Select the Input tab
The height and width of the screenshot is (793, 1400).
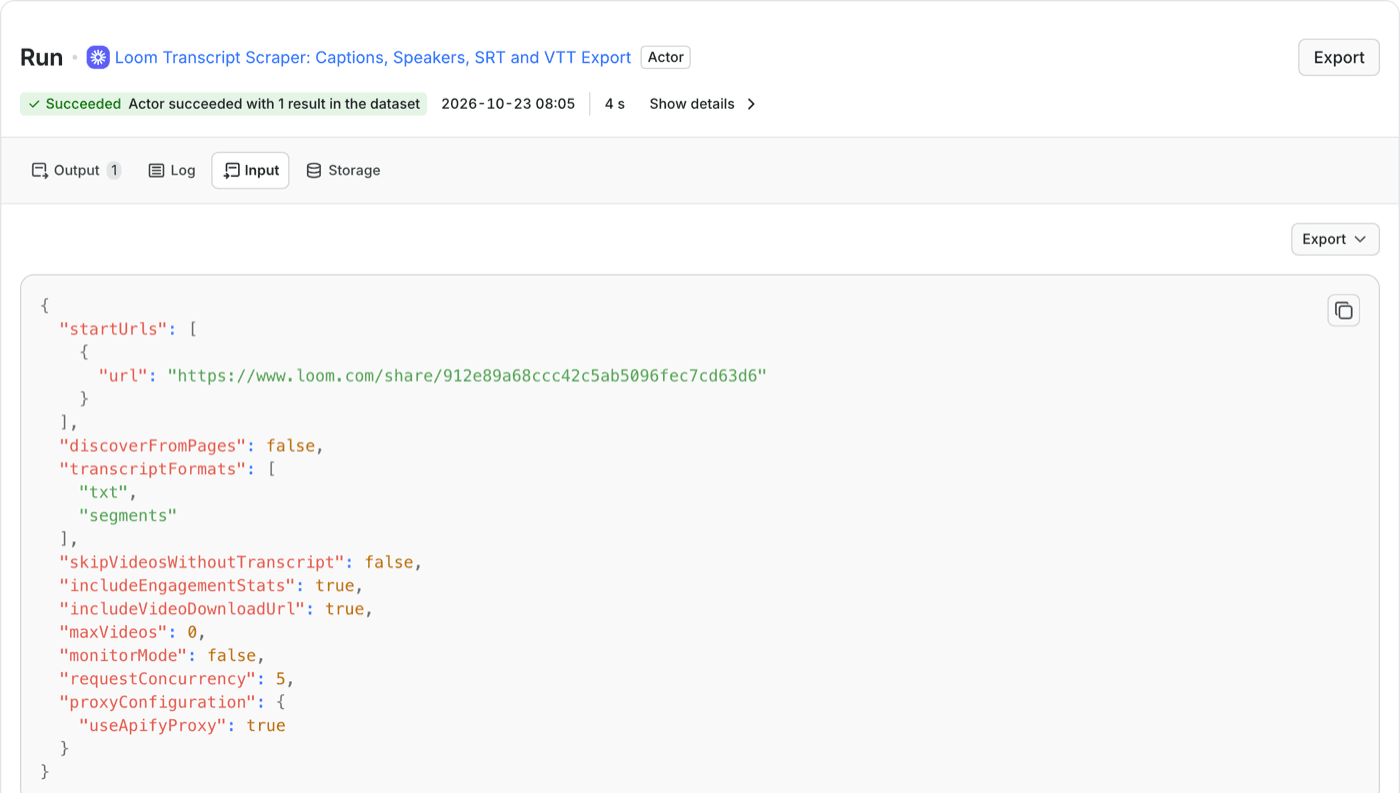[x=250, y=170]
